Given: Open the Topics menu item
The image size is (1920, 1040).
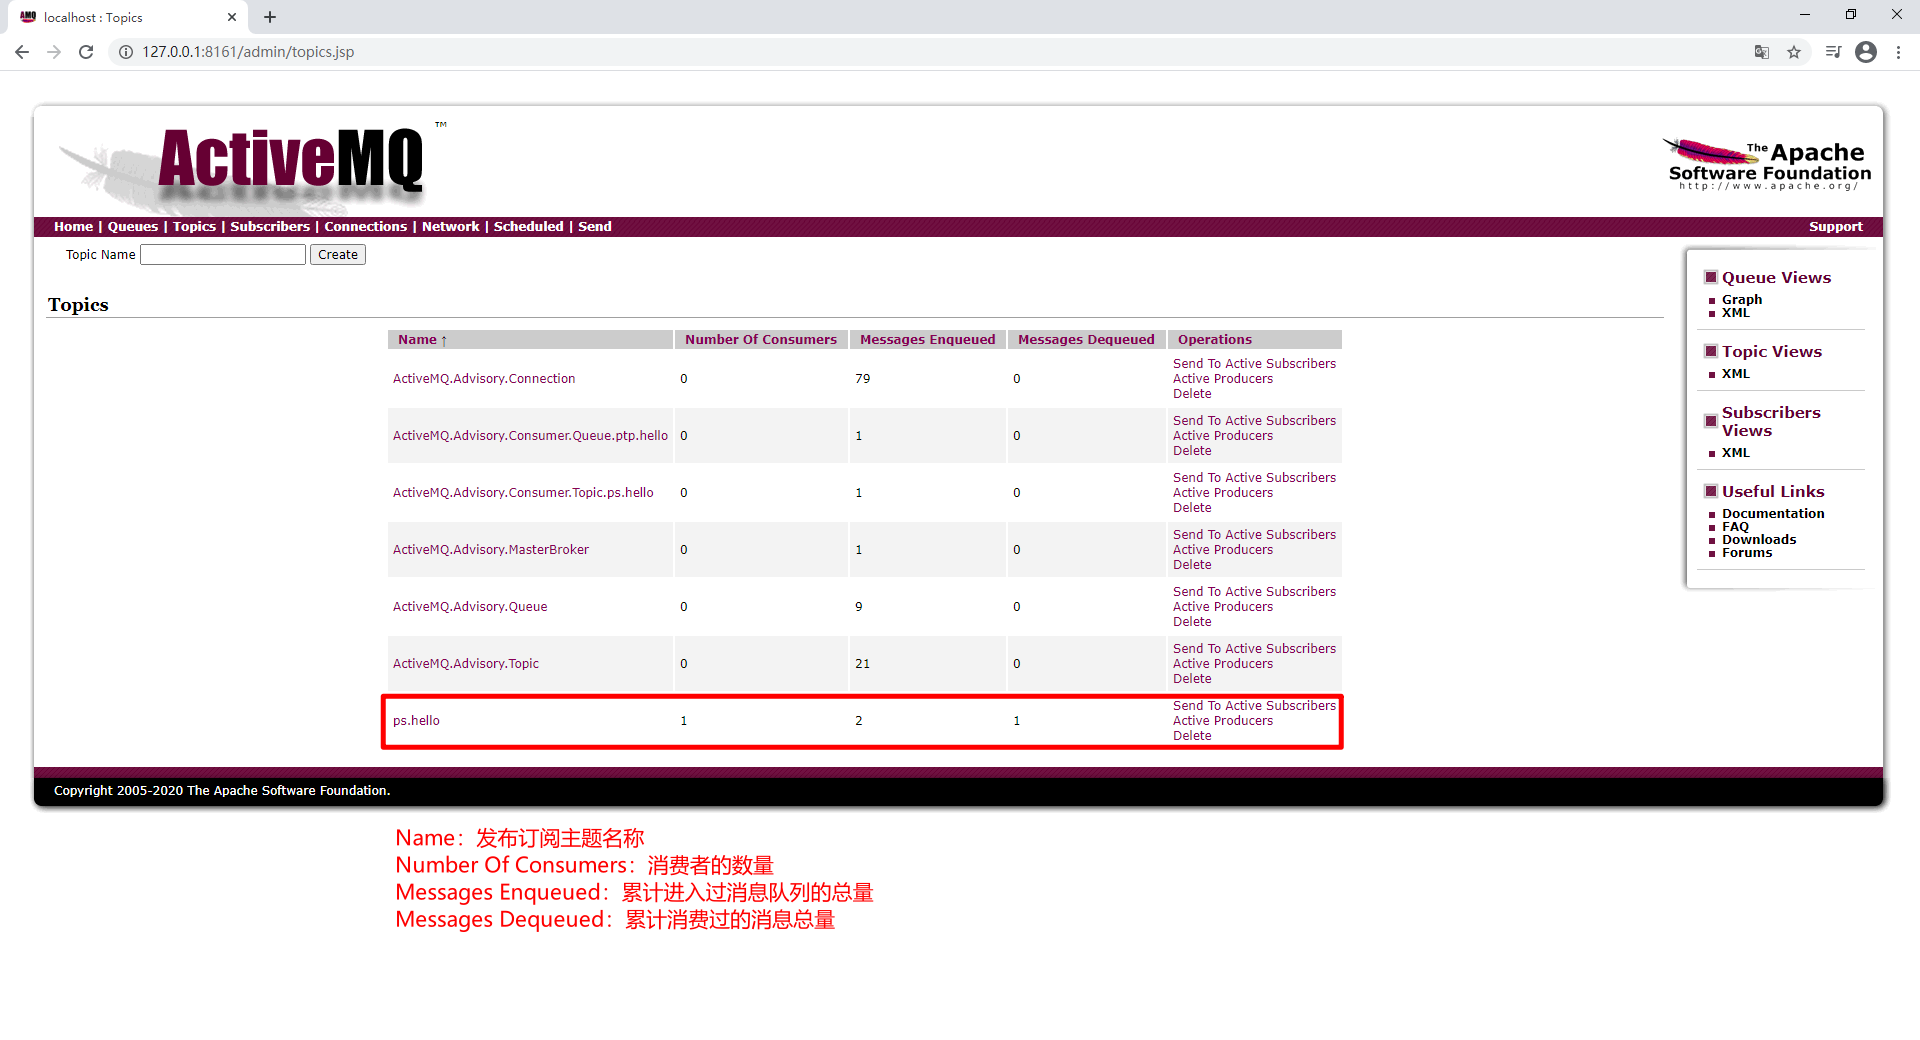Looking at the screenshot, I should tap(194, 227).
